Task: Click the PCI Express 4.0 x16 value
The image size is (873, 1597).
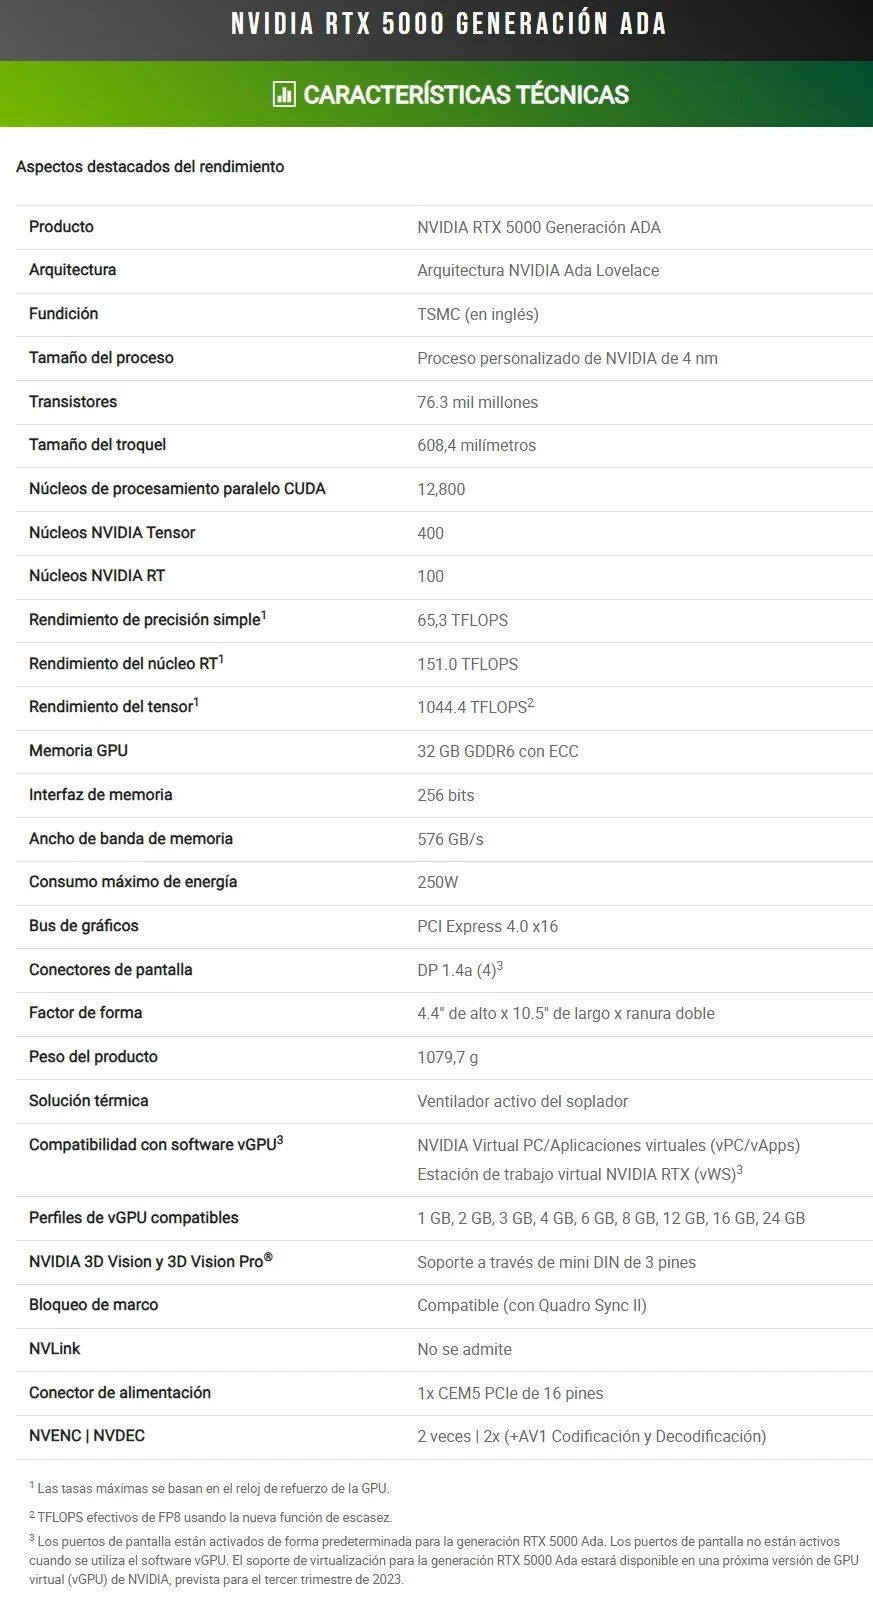Action: 488,927
